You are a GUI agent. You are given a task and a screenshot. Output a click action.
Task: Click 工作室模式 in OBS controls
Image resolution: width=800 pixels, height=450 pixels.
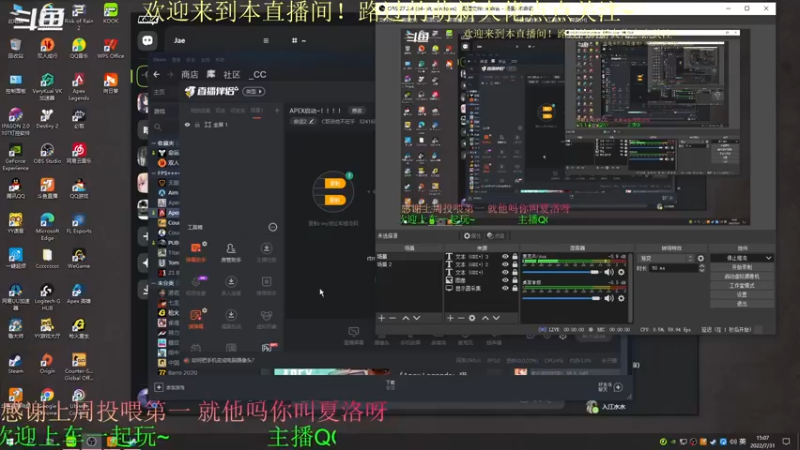pos(742,286)
